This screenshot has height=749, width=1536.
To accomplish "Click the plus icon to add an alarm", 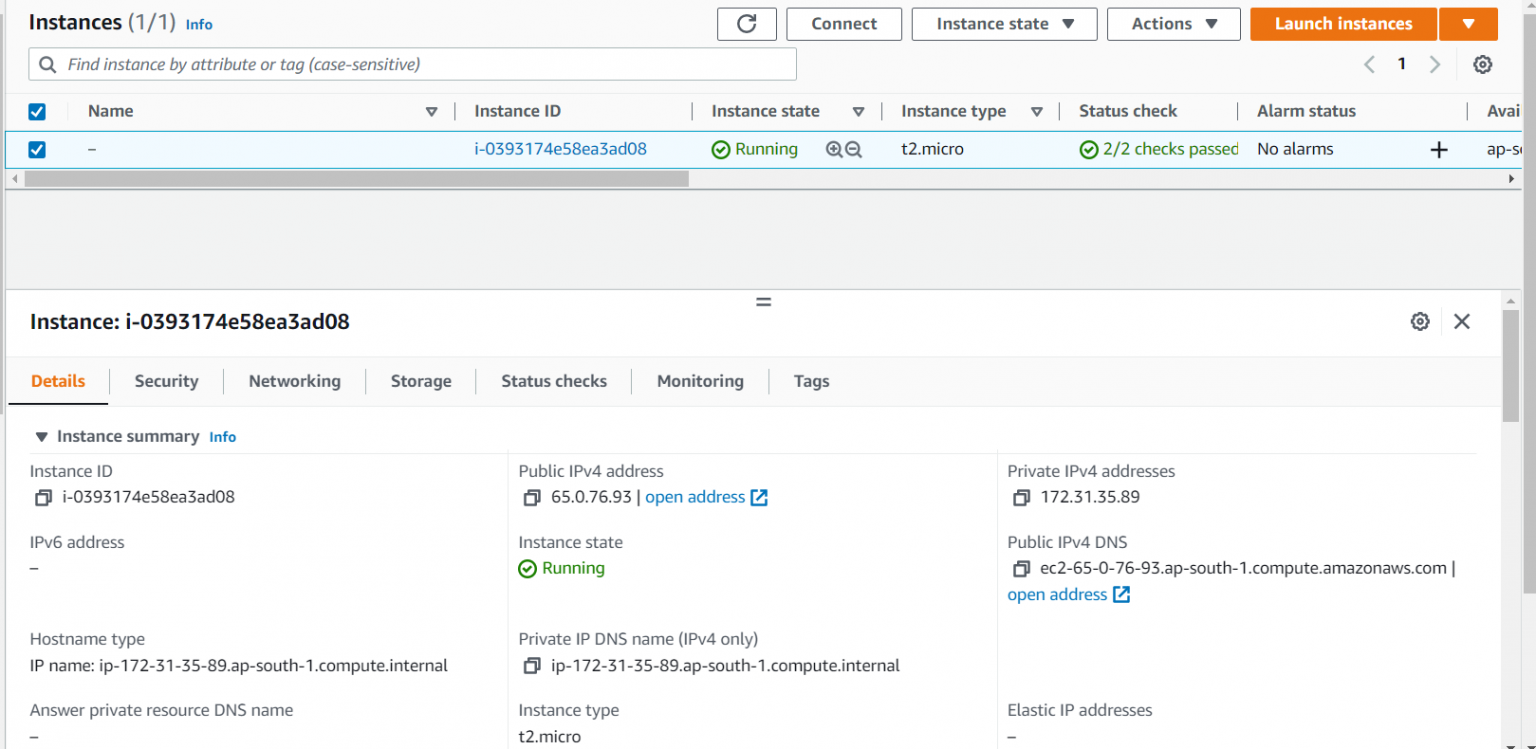I will [x=1438, y=149].
